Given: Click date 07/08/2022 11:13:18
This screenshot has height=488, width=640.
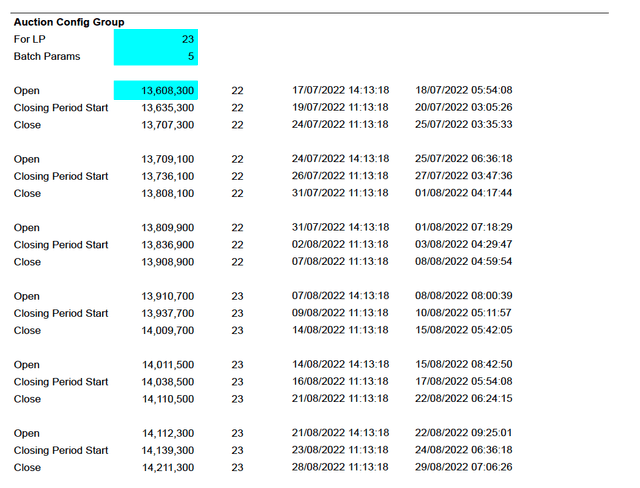Looking at the screenshot, I should pos(340,262).
